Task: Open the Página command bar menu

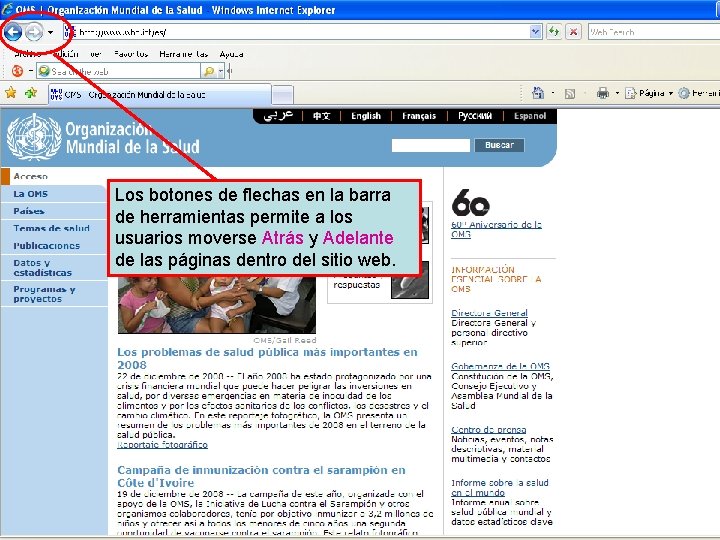Action: 650,93
